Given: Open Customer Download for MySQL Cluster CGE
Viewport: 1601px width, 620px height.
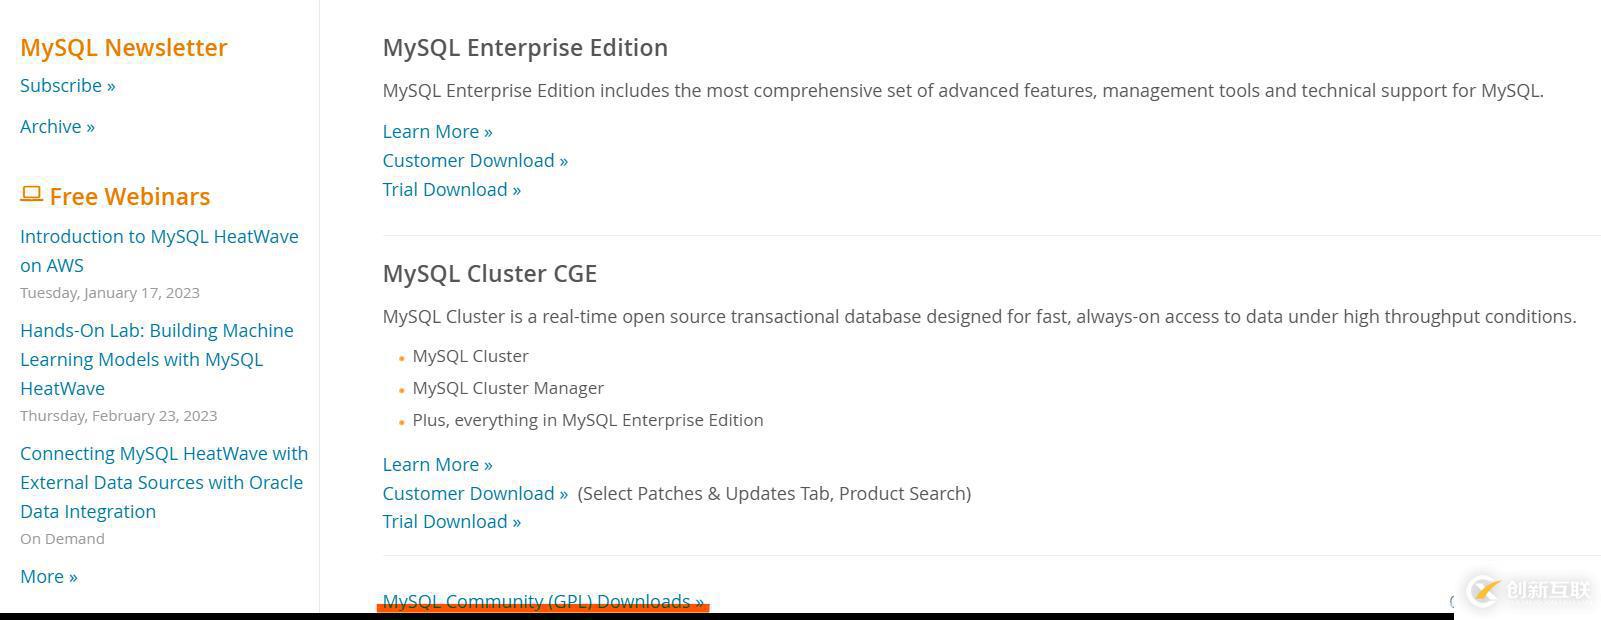Looking at the screenshot, I should pyautogui.click(x=475, y=494).
